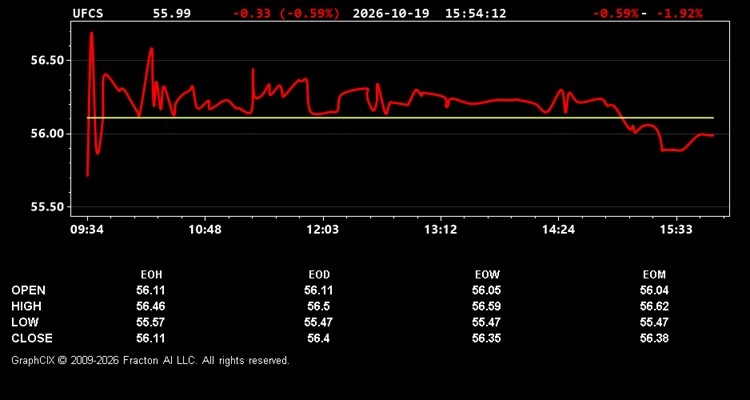
Task: Select EOD OPEN value 56.11
Action: (x=319, y=290)
